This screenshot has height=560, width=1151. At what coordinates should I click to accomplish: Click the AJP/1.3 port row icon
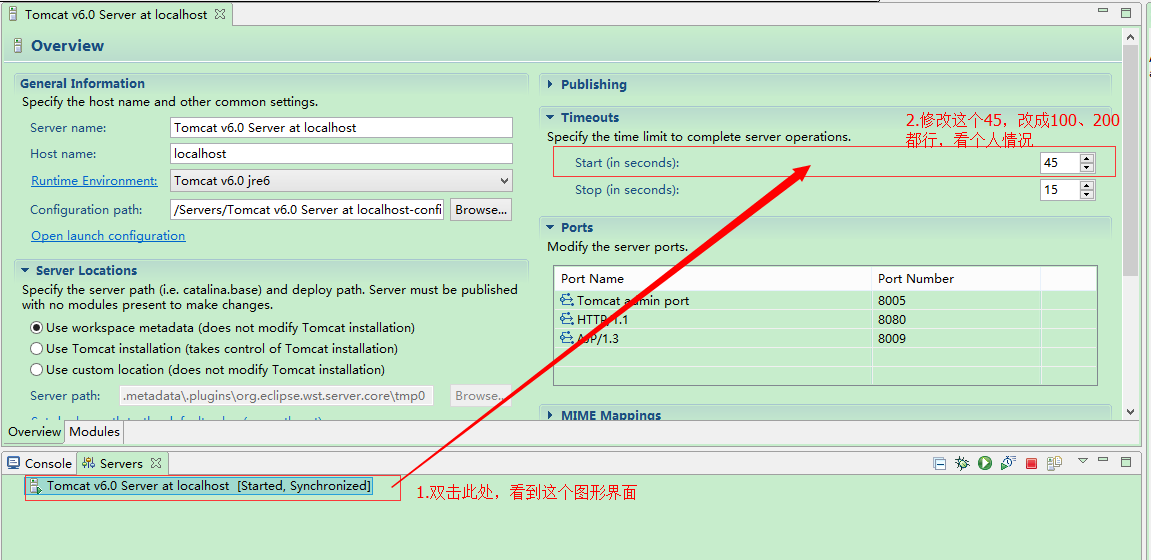click(567, 338)
